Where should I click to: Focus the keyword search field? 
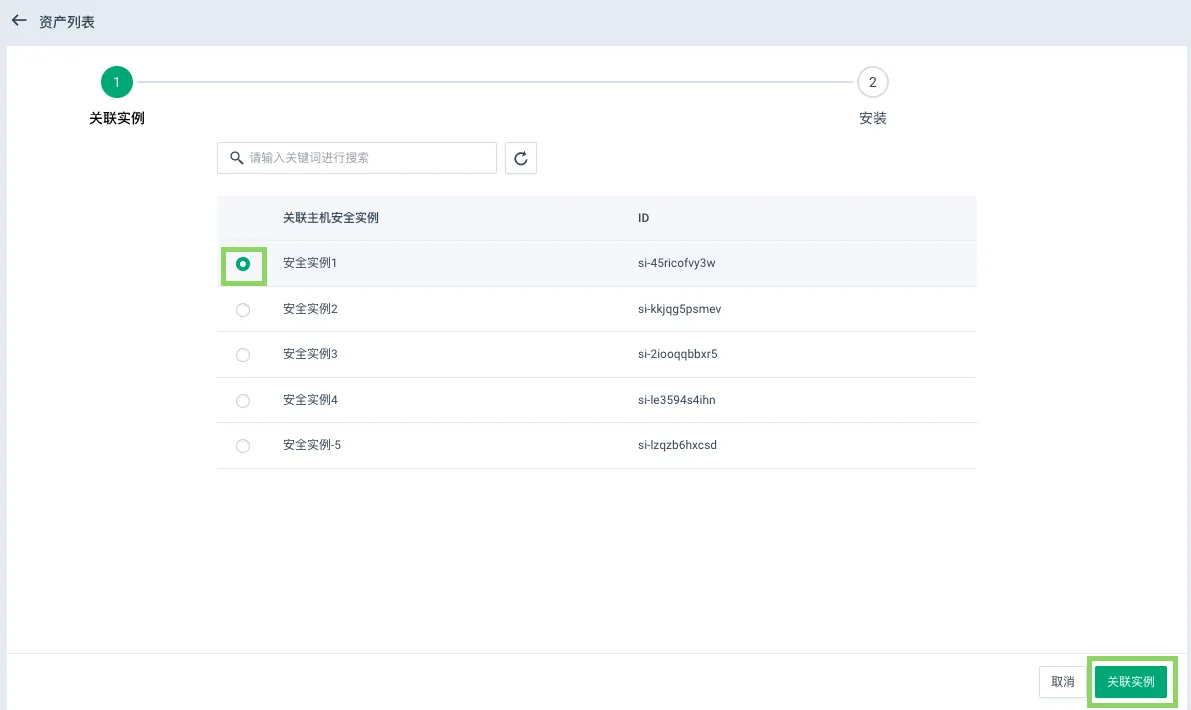[357, 158]
